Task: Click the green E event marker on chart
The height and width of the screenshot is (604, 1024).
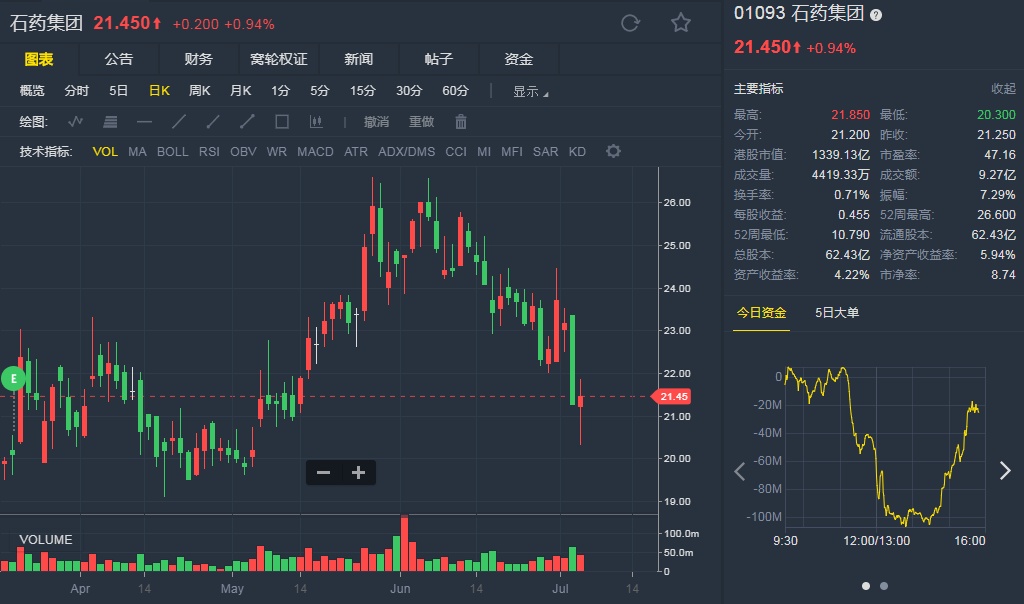Action: (x=13, y=378)
